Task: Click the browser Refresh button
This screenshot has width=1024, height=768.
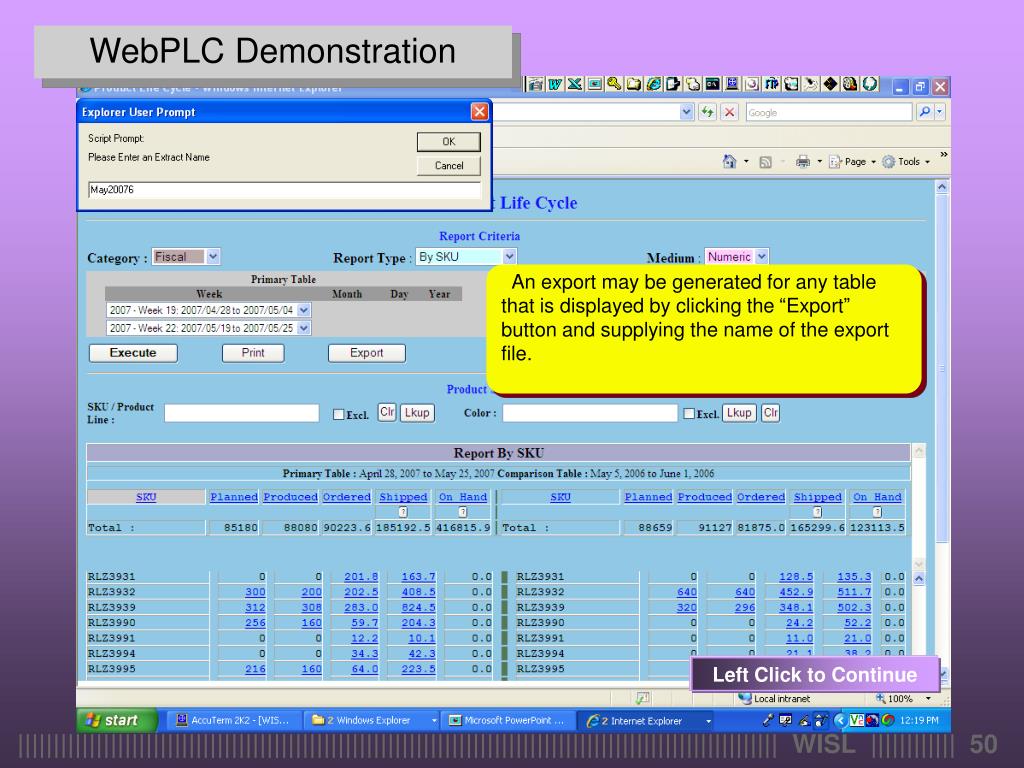Action: [707, 112]
